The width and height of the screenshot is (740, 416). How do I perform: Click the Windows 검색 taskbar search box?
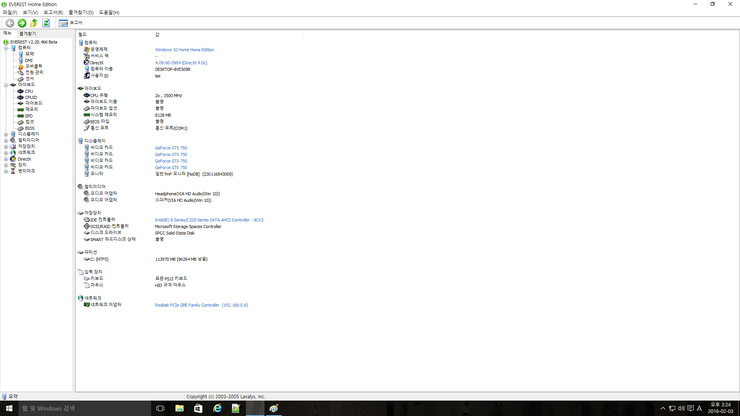[x=84, y=408]
